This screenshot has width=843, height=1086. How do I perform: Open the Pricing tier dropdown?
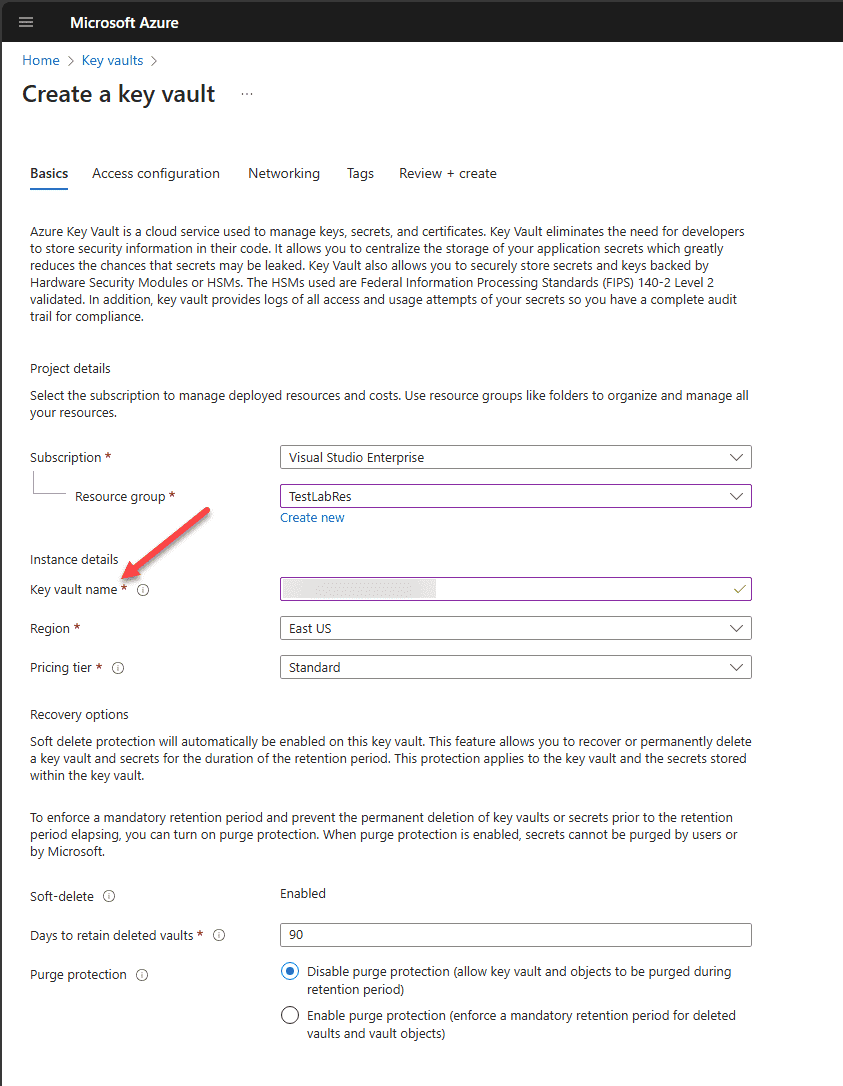[x=515, y=667]
